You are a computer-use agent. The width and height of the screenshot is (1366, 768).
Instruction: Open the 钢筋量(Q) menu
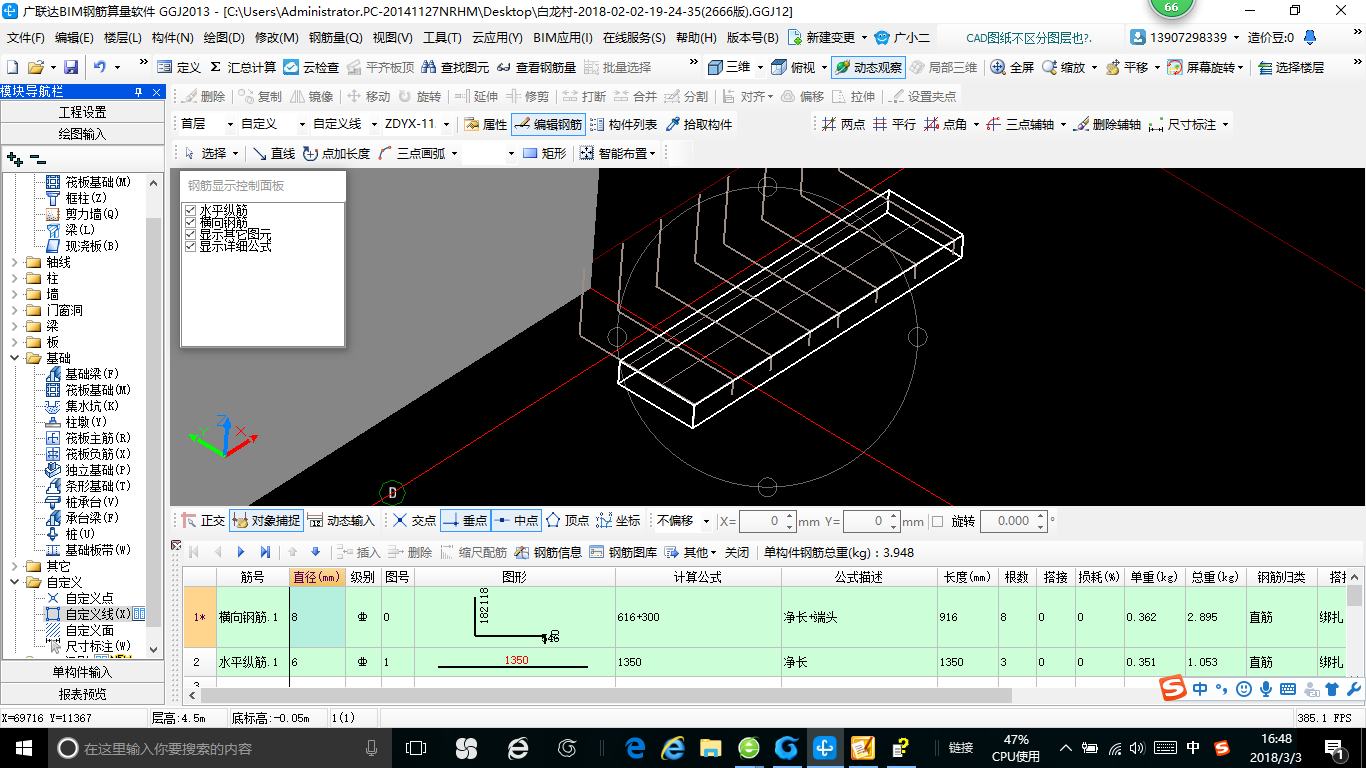(x=335, y=38)
